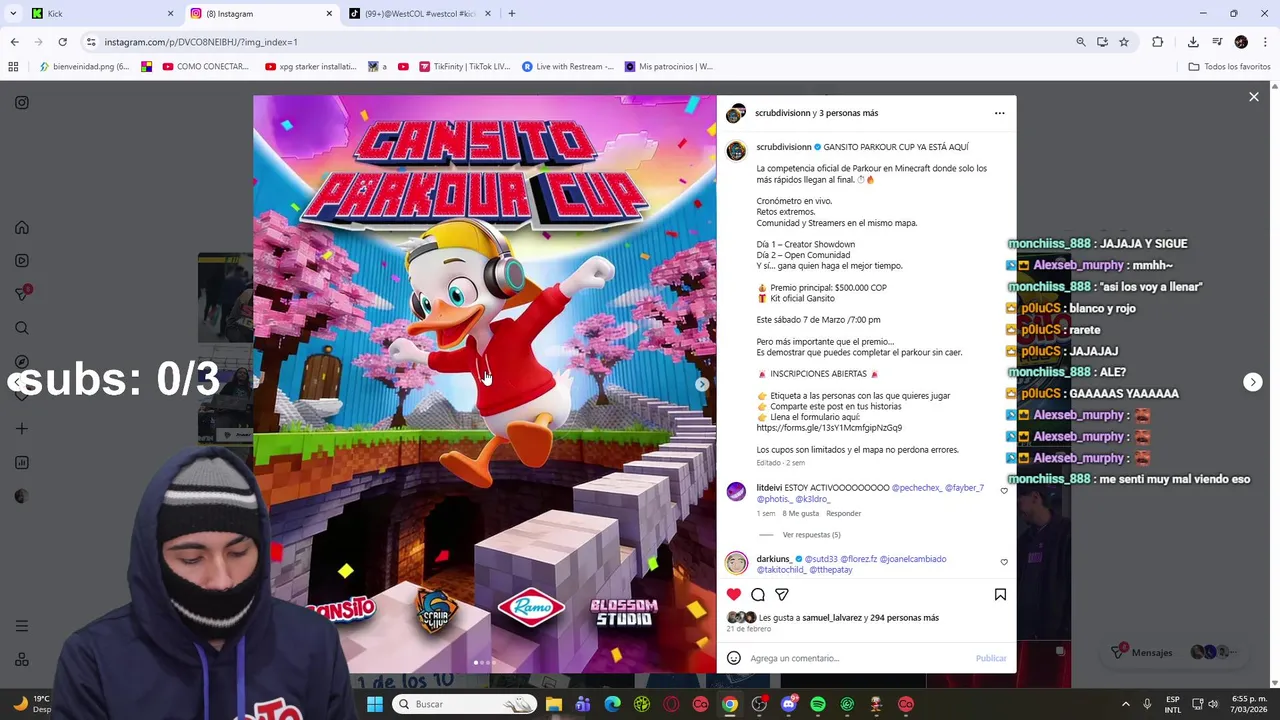Click the comment bubble icon under post
The image size is (1280, 720).
[758, 594]
